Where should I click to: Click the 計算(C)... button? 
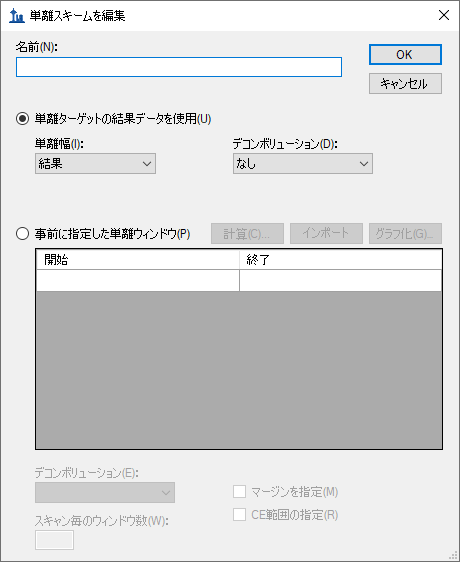tap(247, 234)
